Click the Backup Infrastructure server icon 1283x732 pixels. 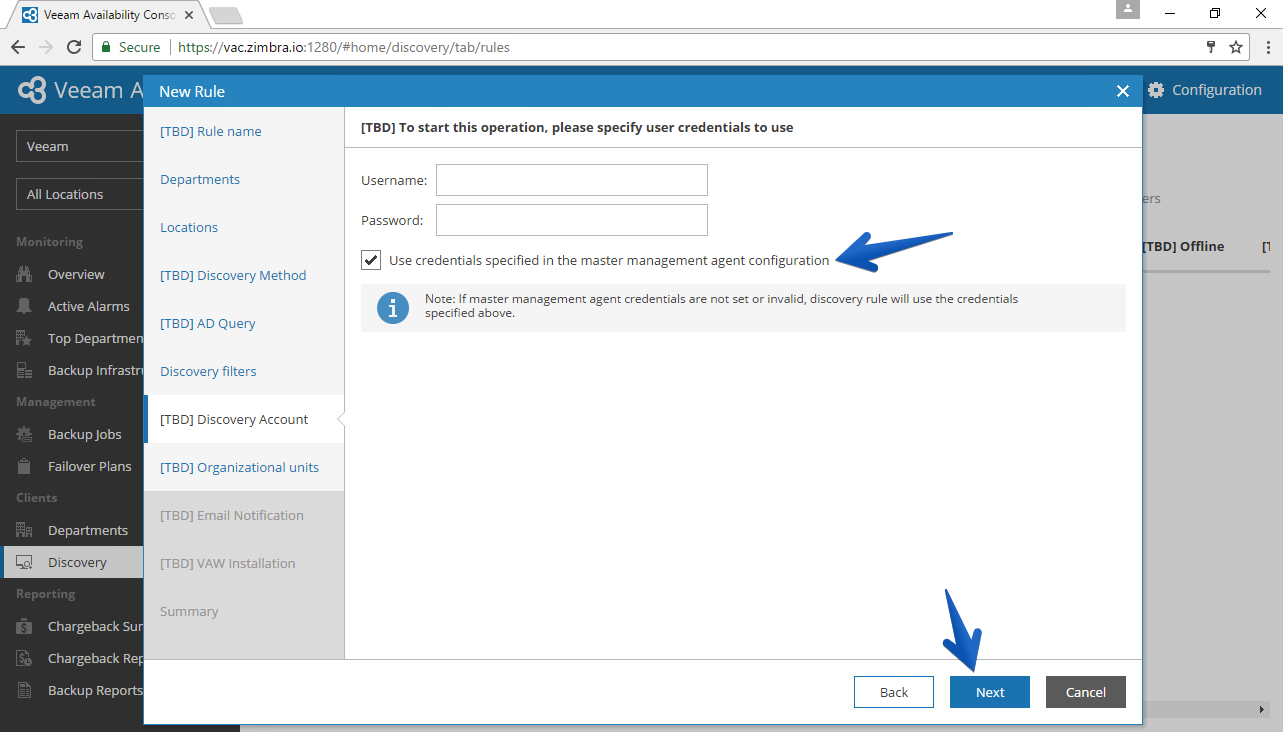(x=25, y=371)
